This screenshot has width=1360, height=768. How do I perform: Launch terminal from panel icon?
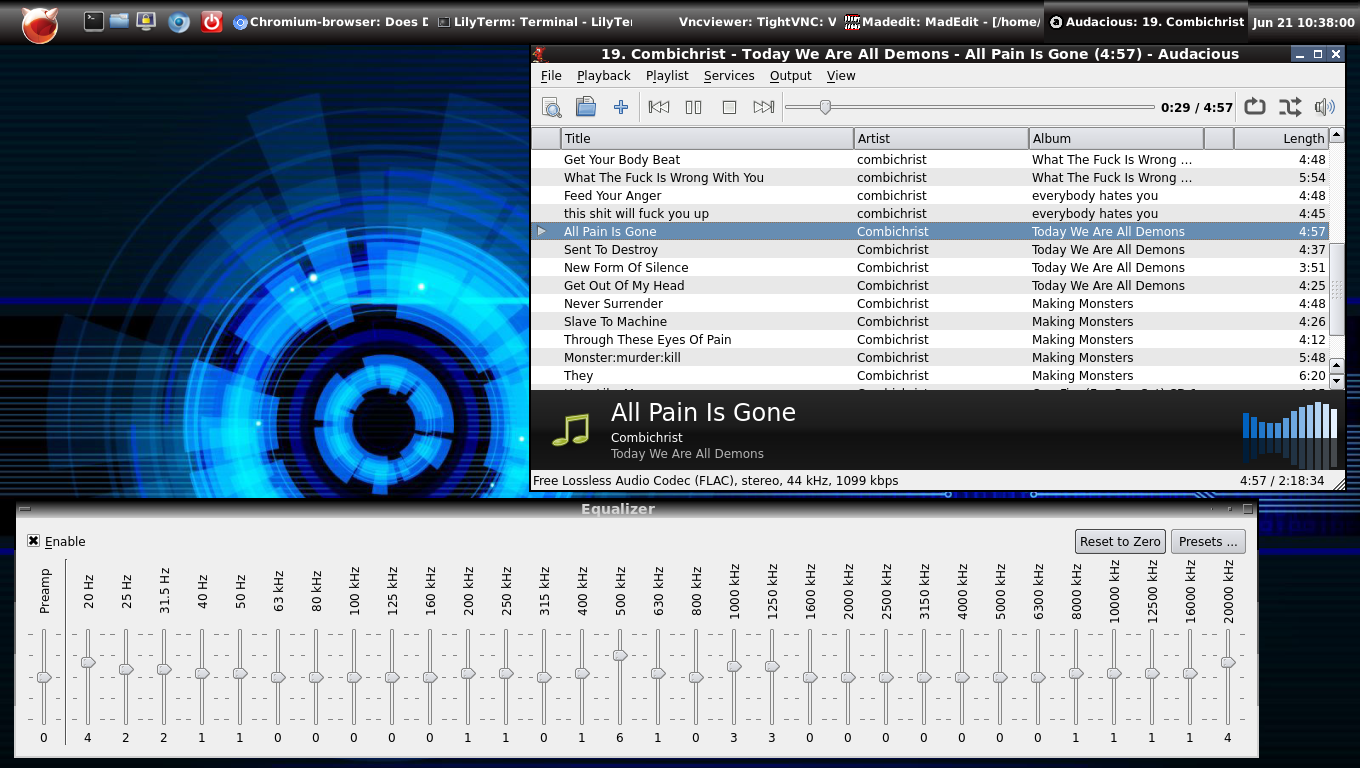coord(93,21)
